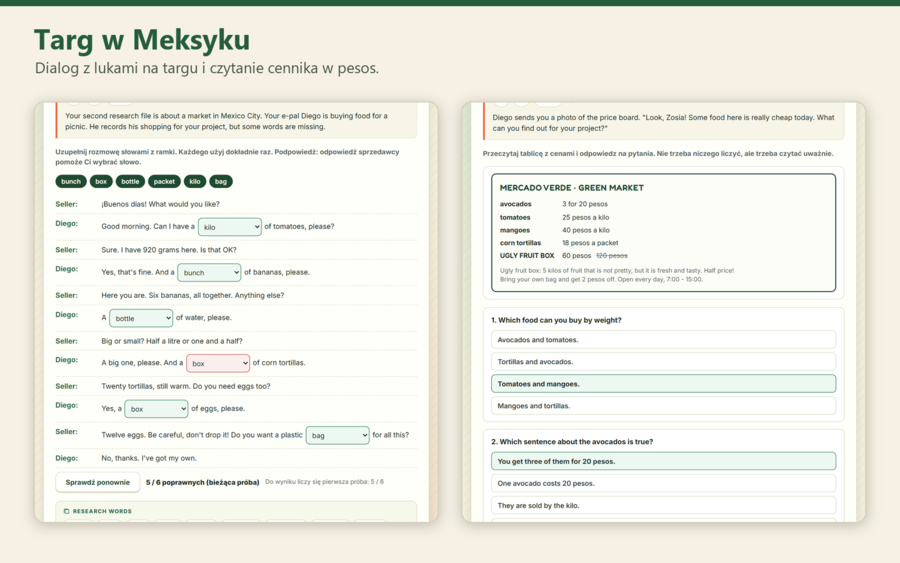The height and width of the screenshot is (563, 900).
Task: Click the bag word chip
Action: click(x=221, y=181)
